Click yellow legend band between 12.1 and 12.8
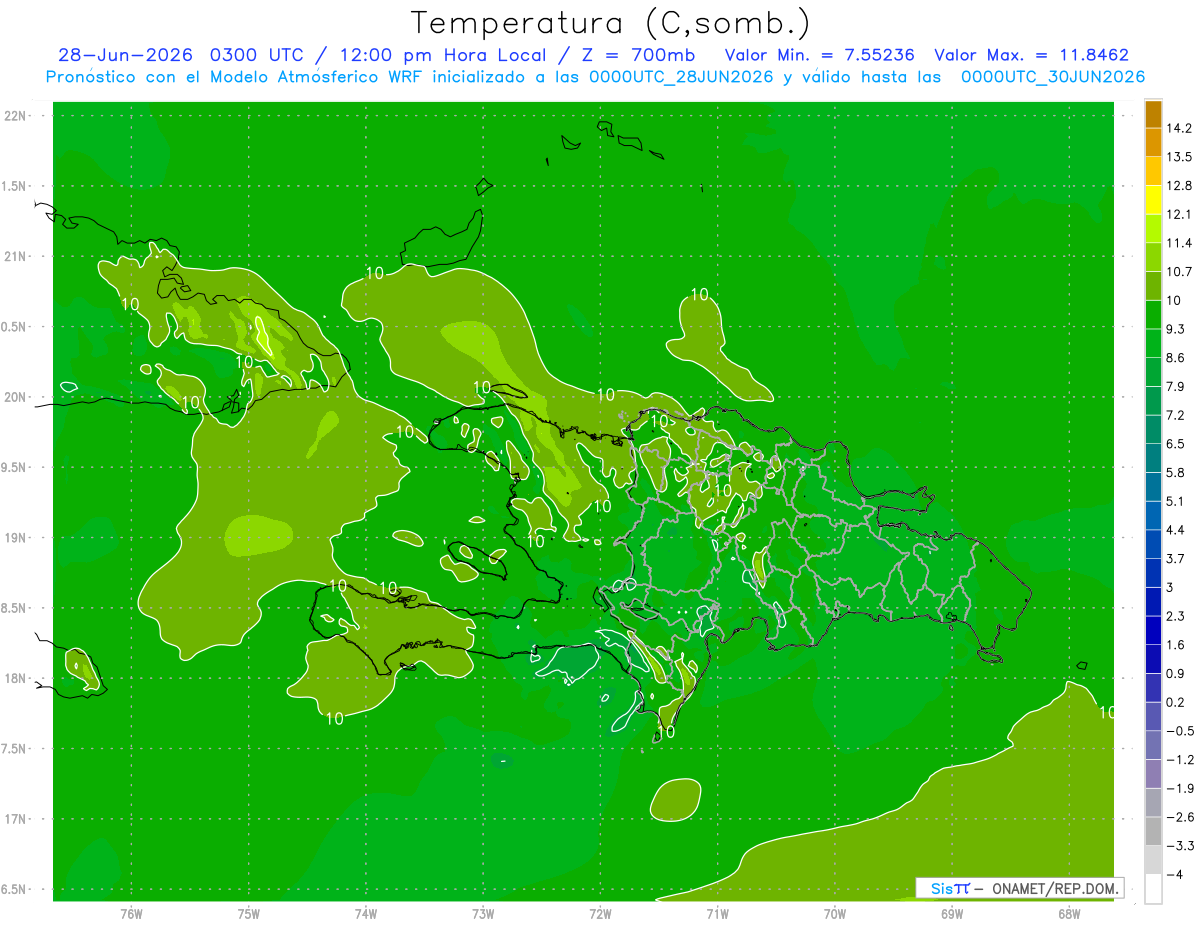 (1153, 200)
